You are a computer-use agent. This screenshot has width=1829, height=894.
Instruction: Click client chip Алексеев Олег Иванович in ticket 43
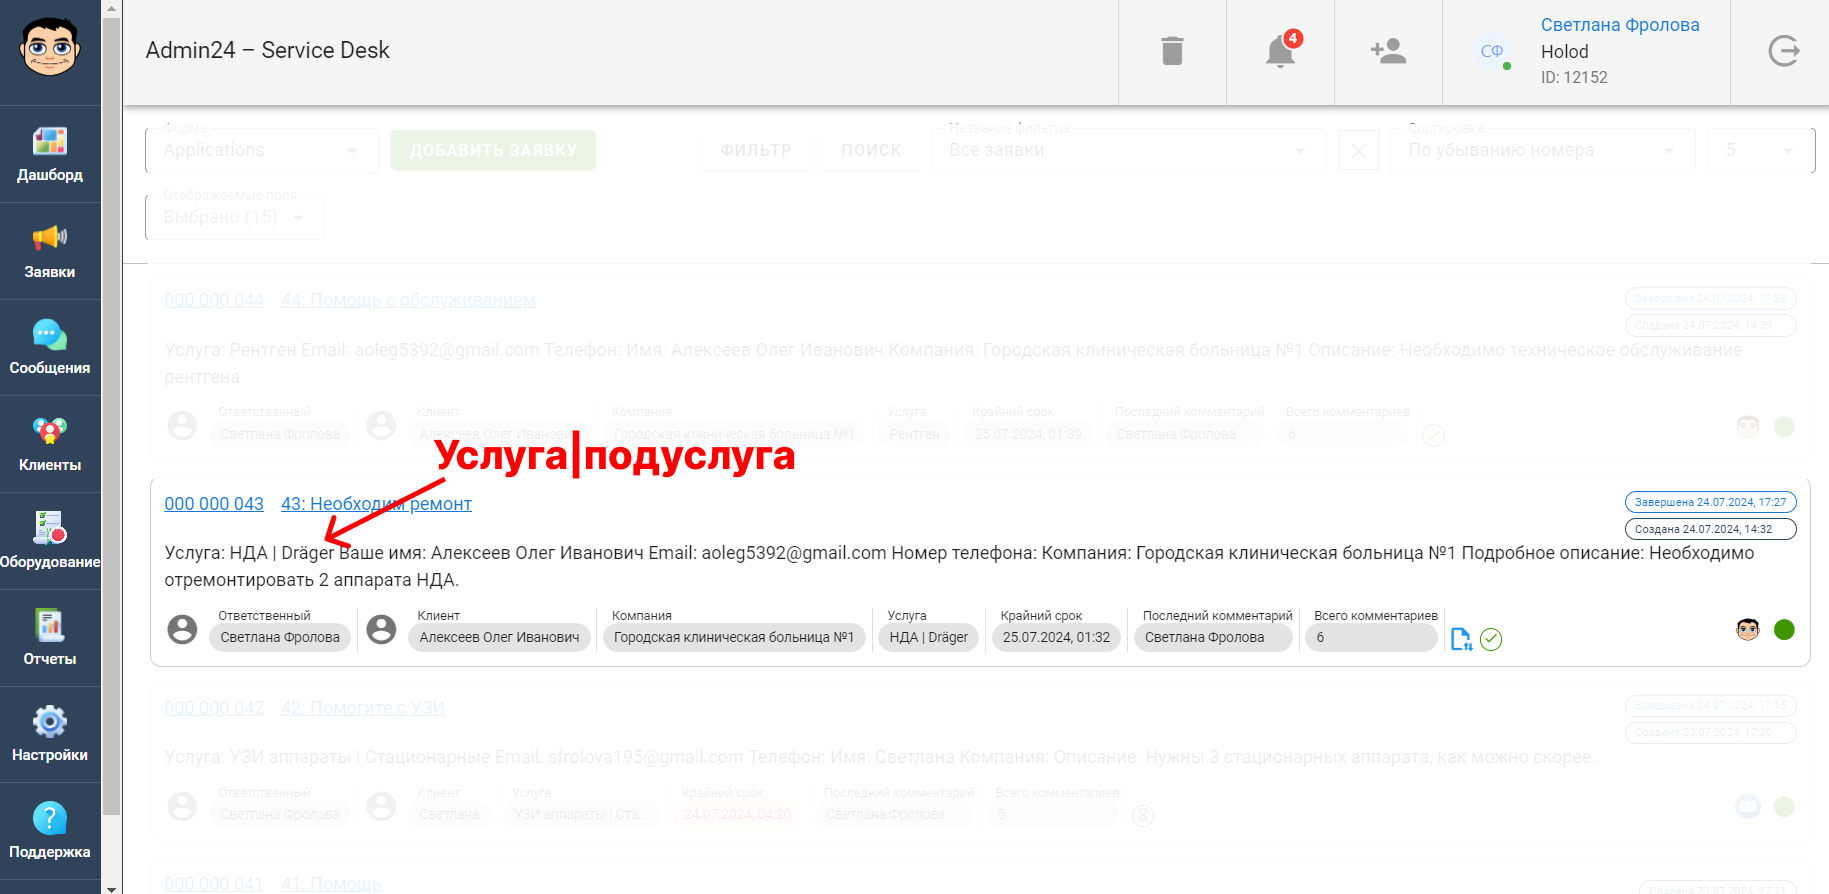click(x=499, y=637)
